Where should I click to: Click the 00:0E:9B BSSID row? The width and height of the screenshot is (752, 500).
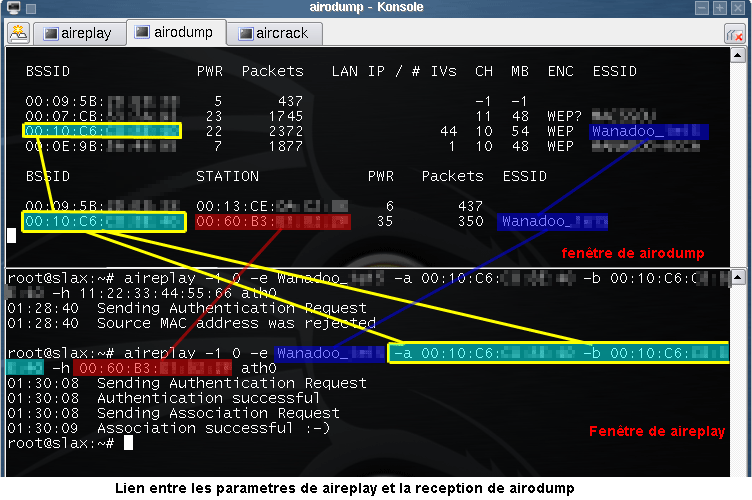[x=102, y=146]
